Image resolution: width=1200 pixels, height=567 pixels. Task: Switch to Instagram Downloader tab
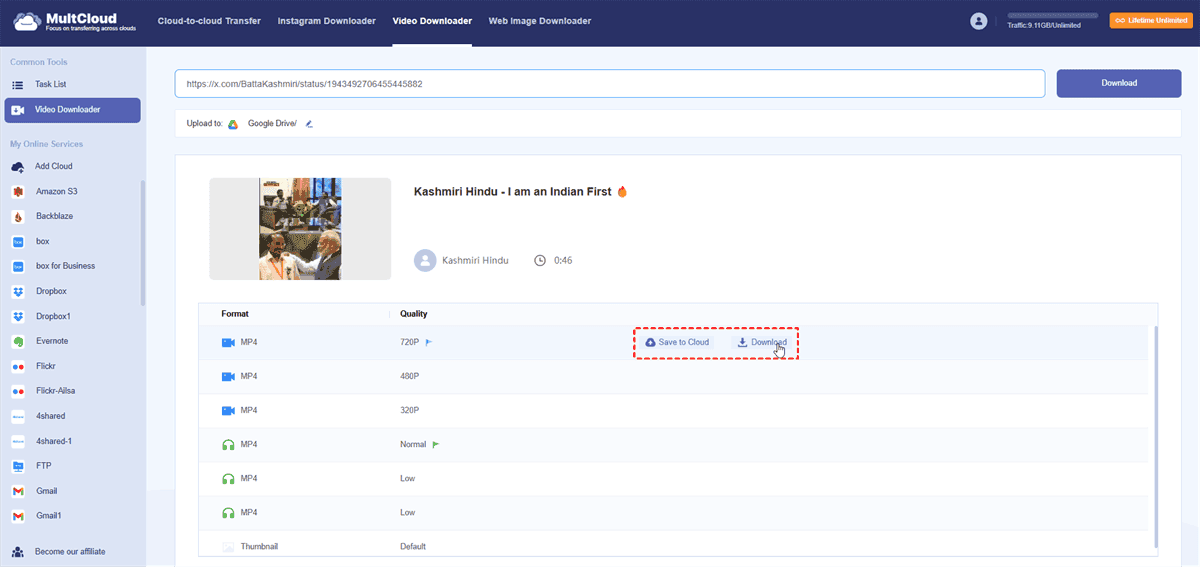327,21
